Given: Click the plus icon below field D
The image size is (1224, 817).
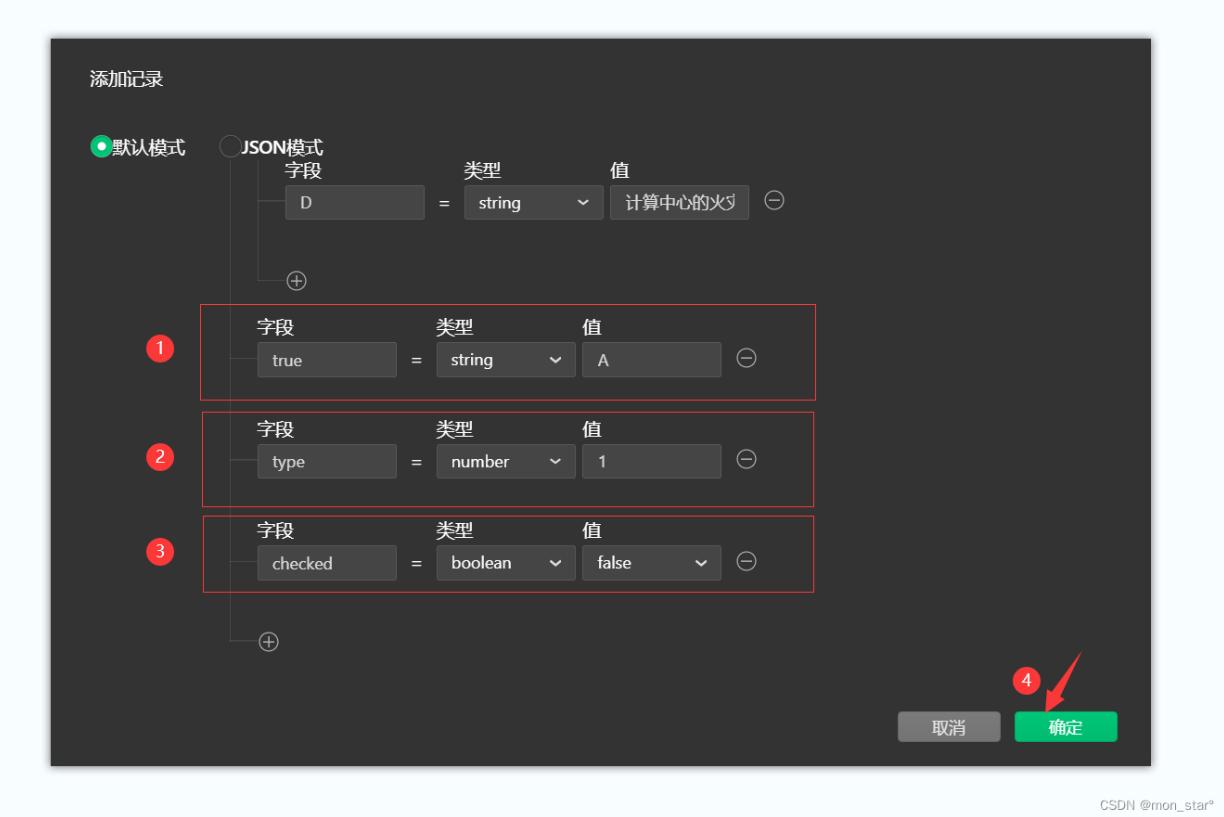Looking at the screenshot, I should click(295, 281).
